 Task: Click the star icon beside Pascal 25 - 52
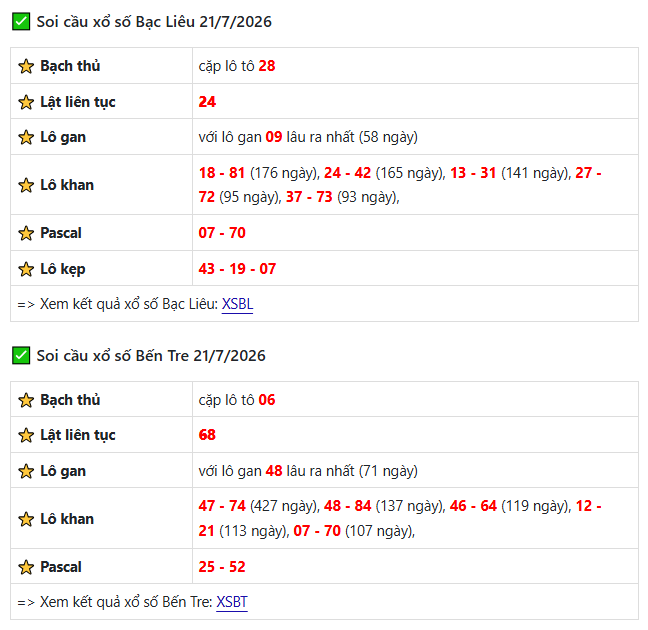pyautogui.click(x=26, y=567)
